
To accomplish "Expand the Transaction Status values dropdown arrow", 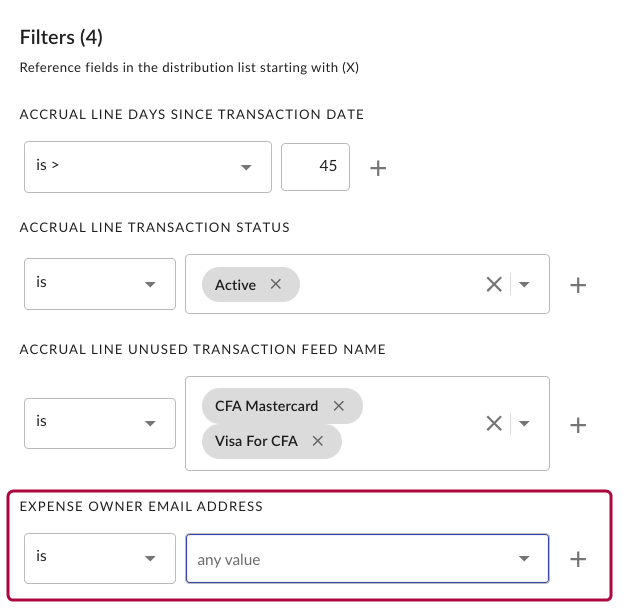I will point(525,285).
